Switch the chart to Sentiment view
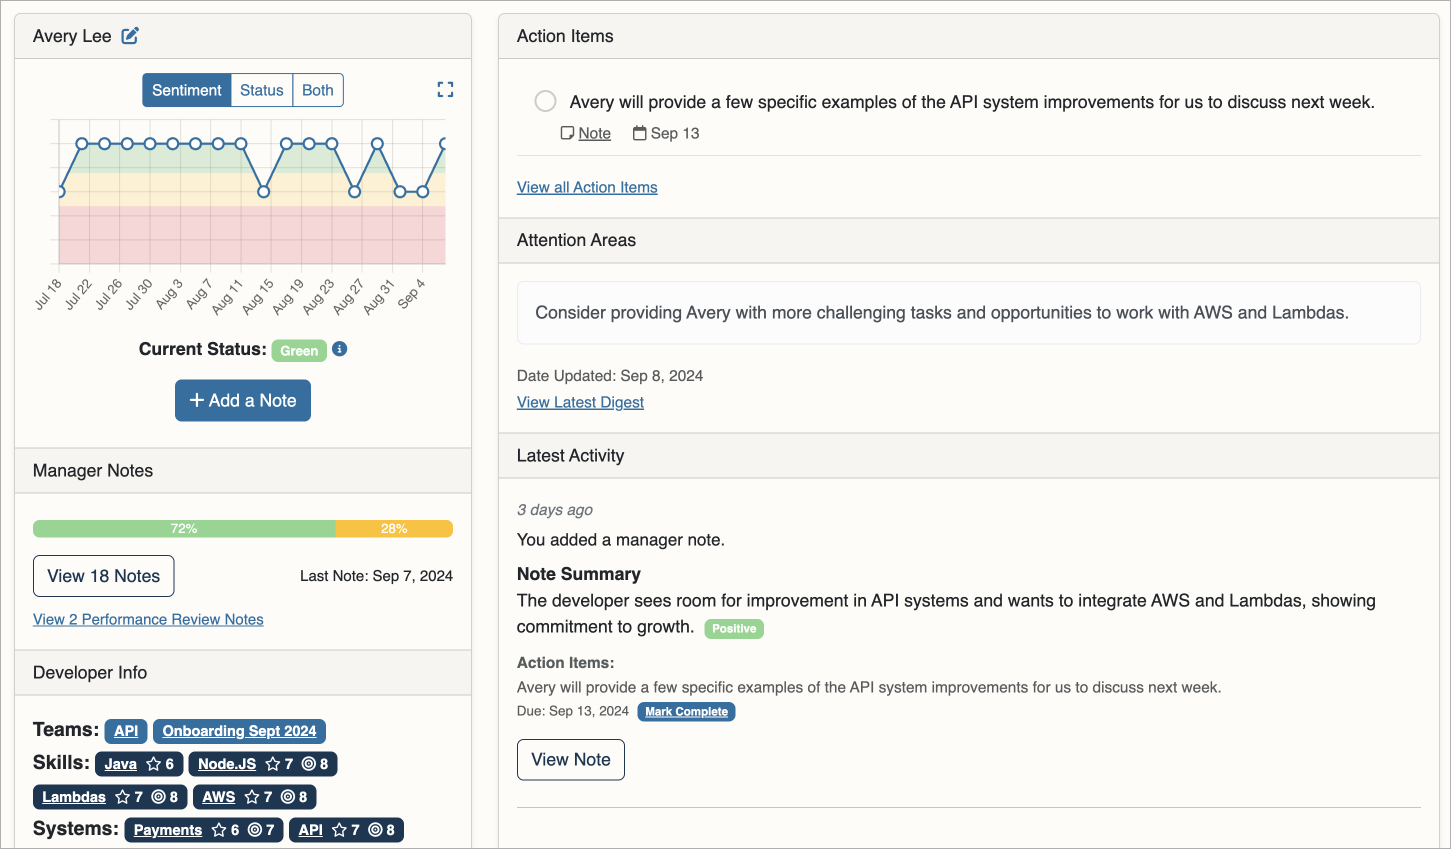Image resolution: width=1451 pixels, height=849 pixels. click(x=187, y=90)
